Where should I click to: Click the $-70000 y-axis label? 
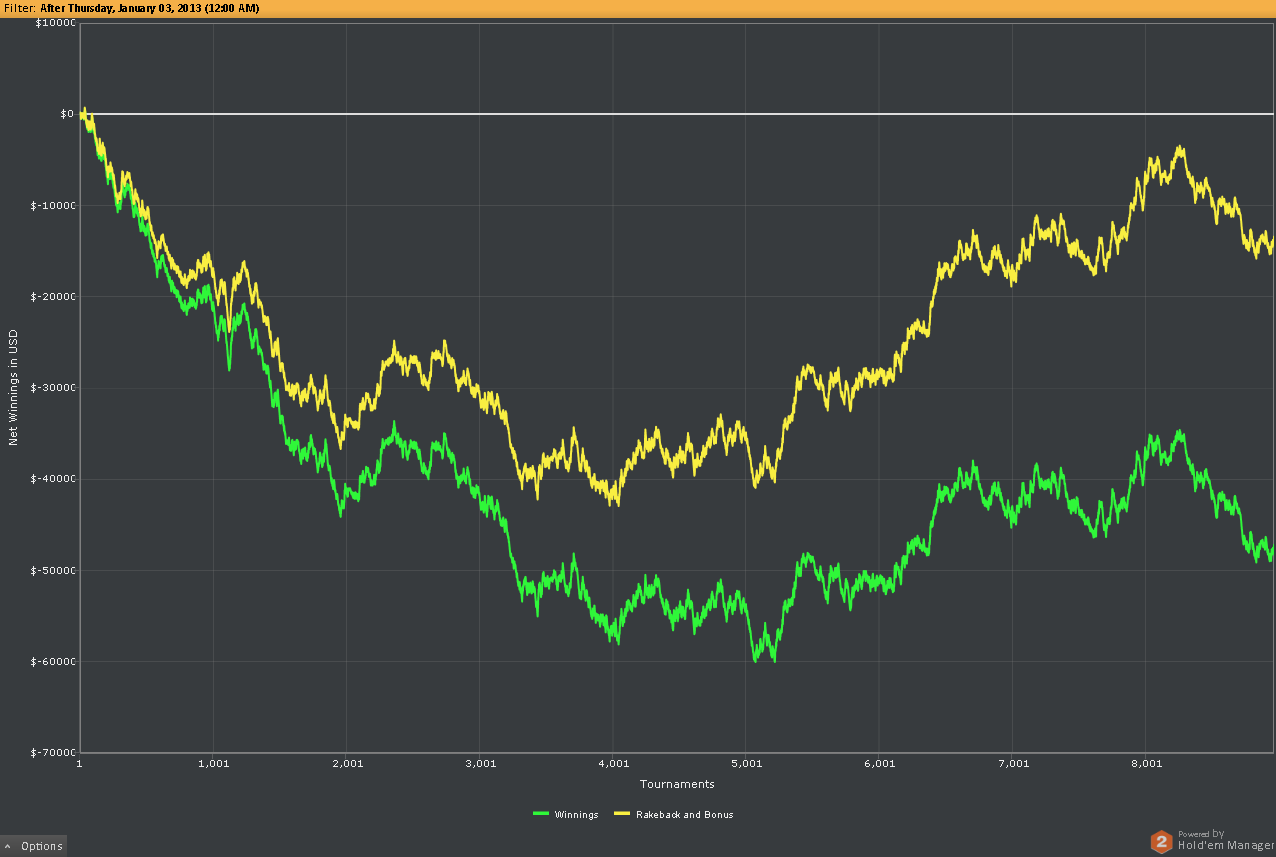pos(54,751)
